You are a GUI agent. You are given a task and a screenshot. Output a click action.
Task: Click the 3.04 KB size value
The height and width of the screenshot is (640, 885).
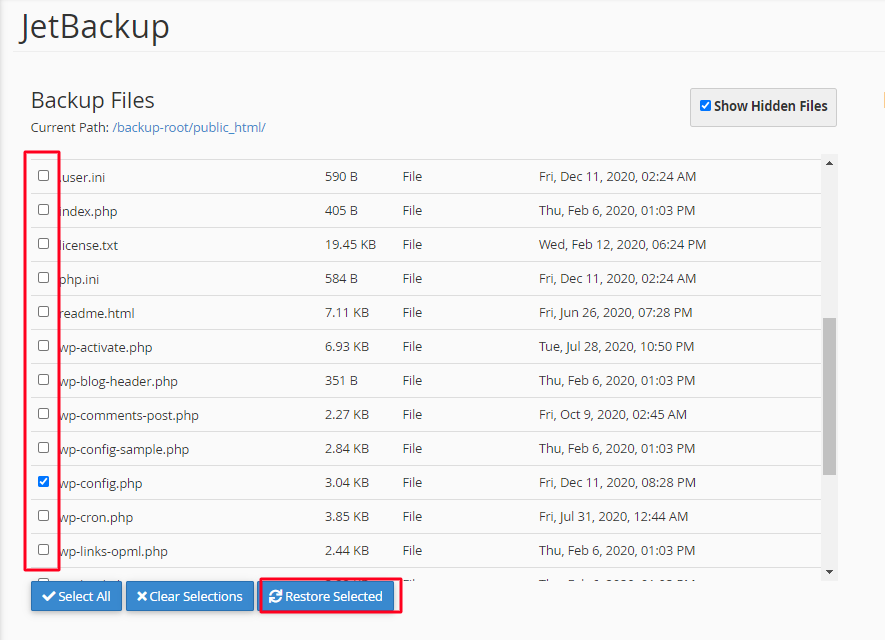coord(347,483)
